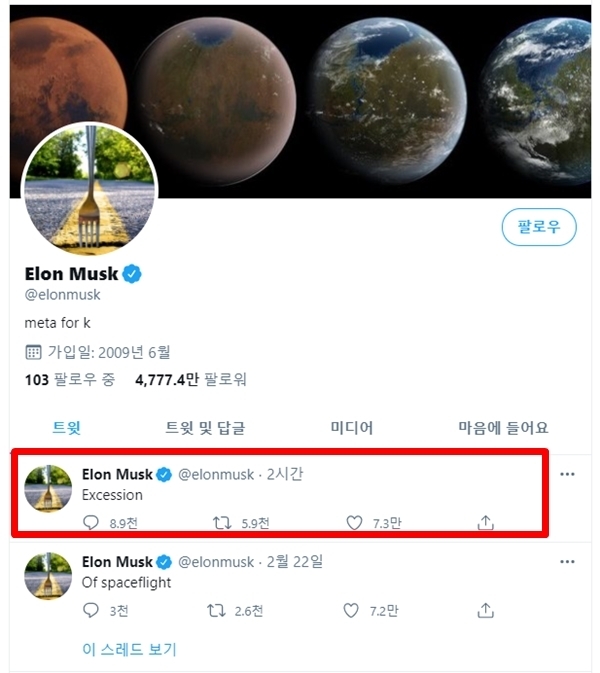The width and height of the screenshot is (600, 673).
Task: Share the Excession tweet
Action: 486,522
